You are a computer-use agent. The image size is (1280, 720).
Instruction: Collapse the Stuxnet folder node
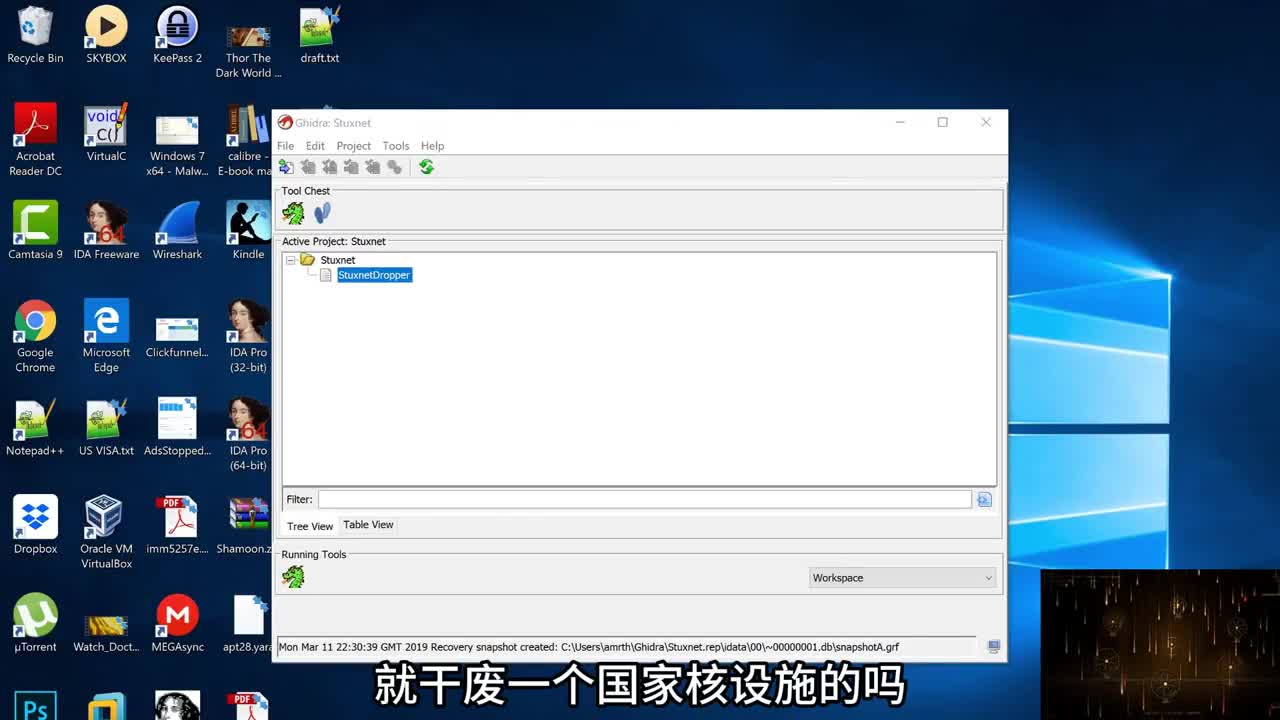tap(291, 260)
